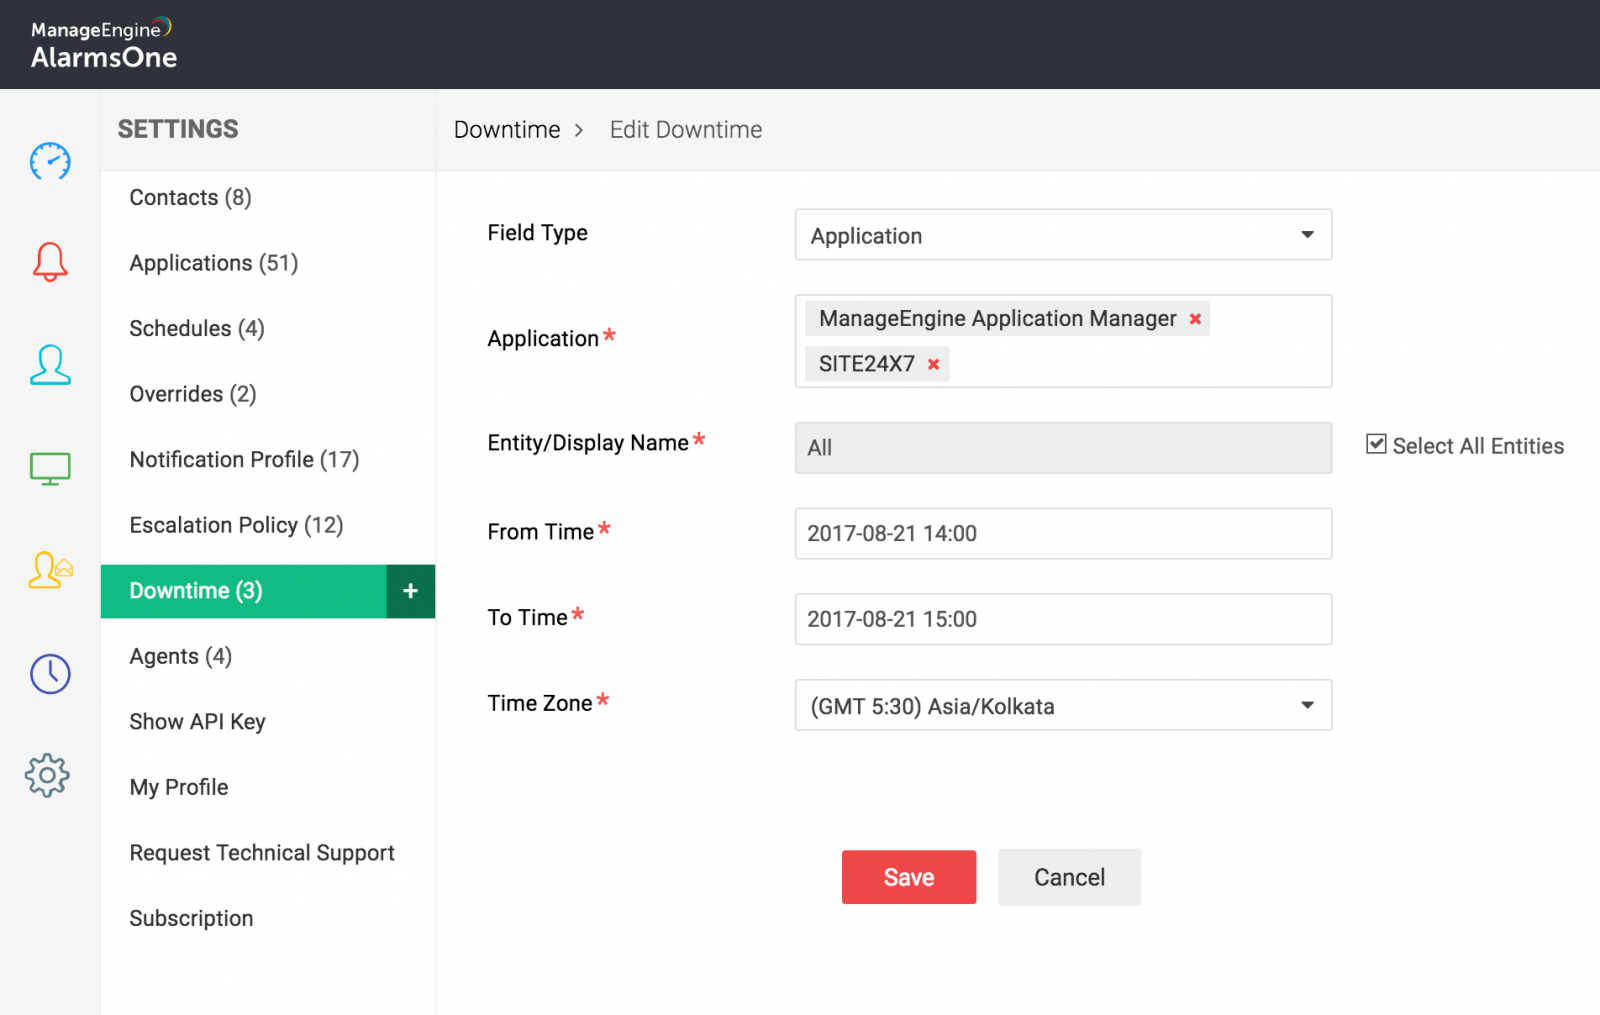The image size is (1600, 1015).
Task: Click the Save button
Action: point(909,877)
